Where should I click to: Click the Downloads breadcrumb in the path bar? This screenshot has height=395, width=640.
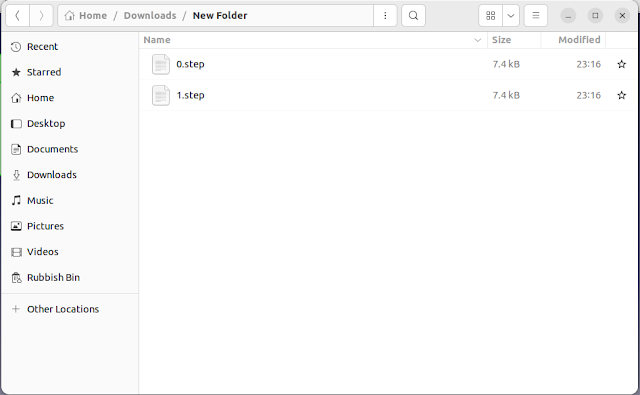[x=150, y=16]
